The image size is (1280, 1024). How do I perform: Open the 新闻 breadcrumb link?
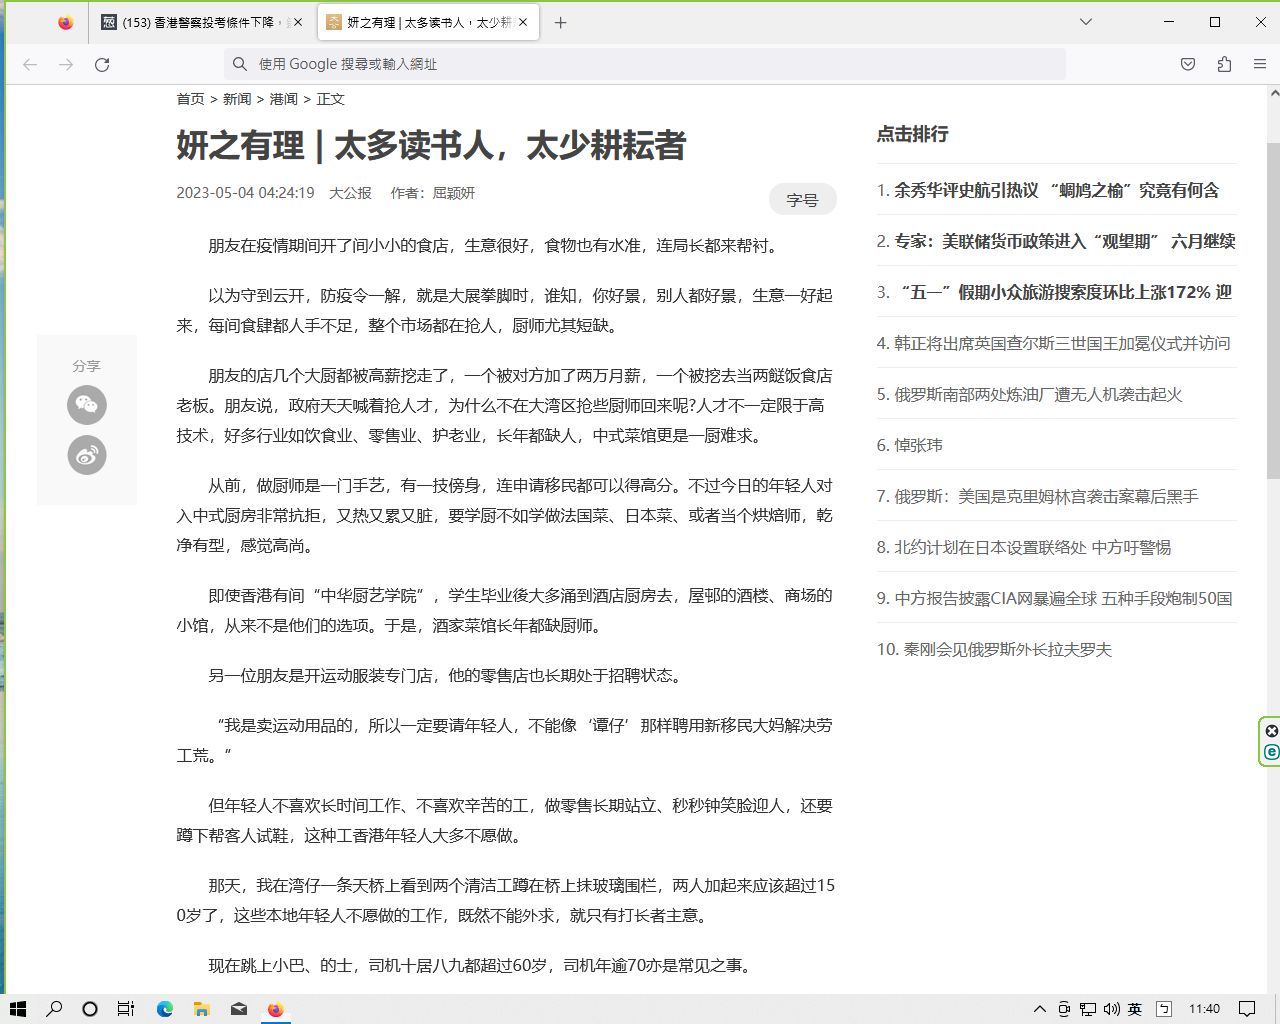(237, 99)
